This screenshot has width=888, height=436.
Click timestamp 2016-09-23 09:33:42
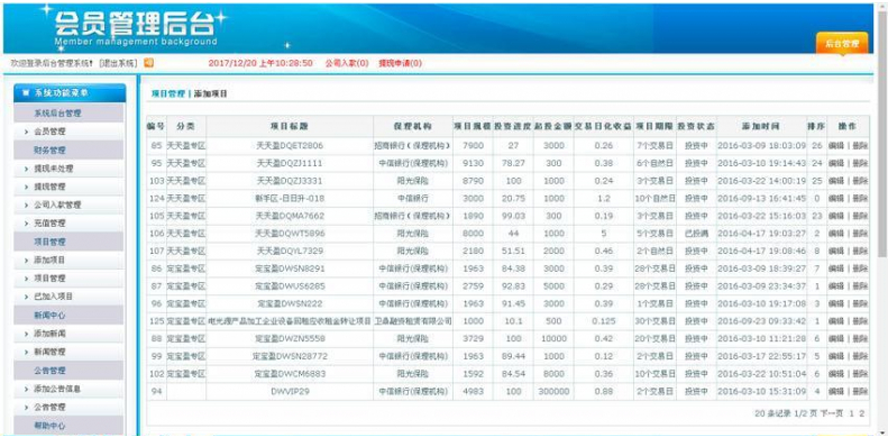[761, 321]
